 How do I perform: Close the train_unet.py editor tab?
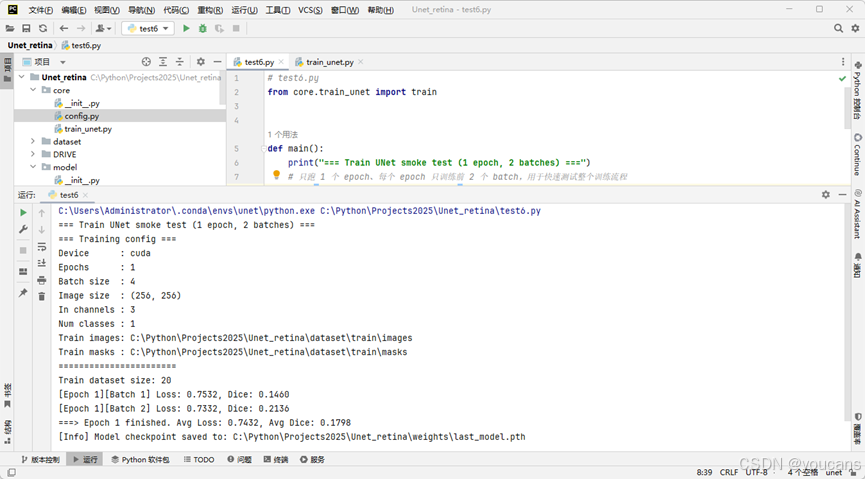click(360, 62)
